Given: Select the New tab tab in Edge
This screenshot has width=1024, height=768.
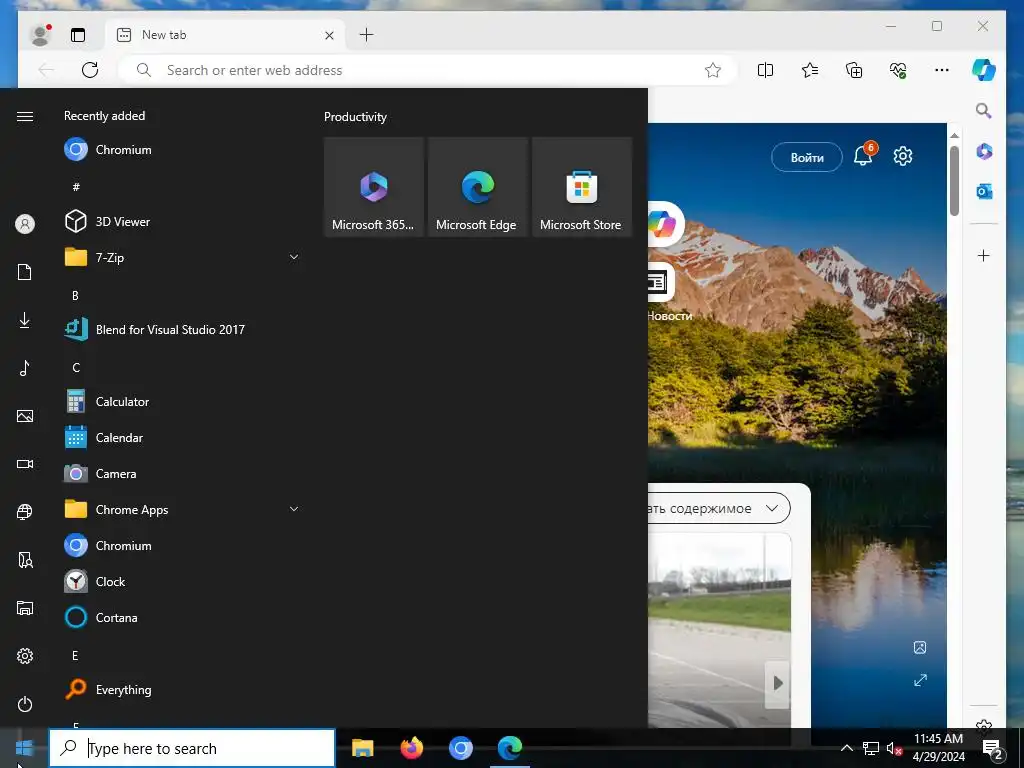Looking at the screenshot, I should coord(225,35).
